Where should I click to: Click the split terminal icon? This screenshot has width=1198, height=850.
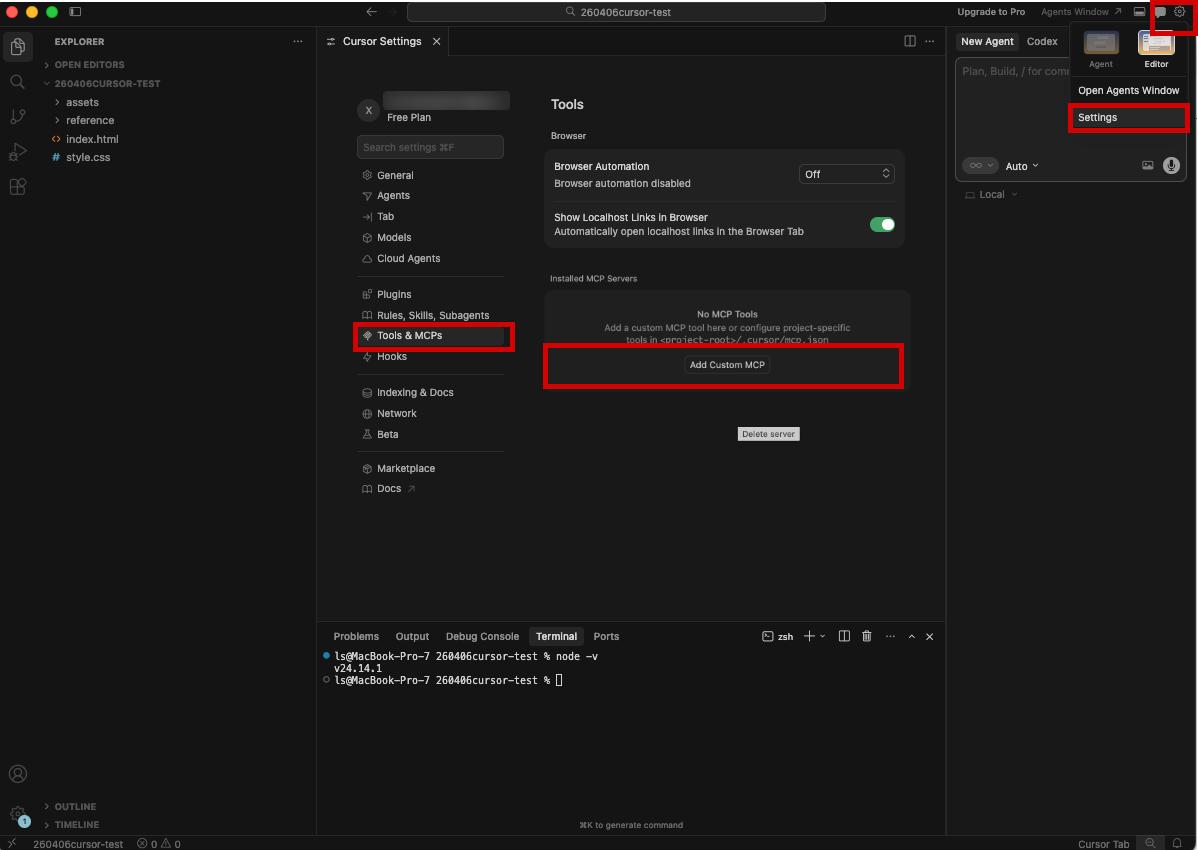pos(843,636)
